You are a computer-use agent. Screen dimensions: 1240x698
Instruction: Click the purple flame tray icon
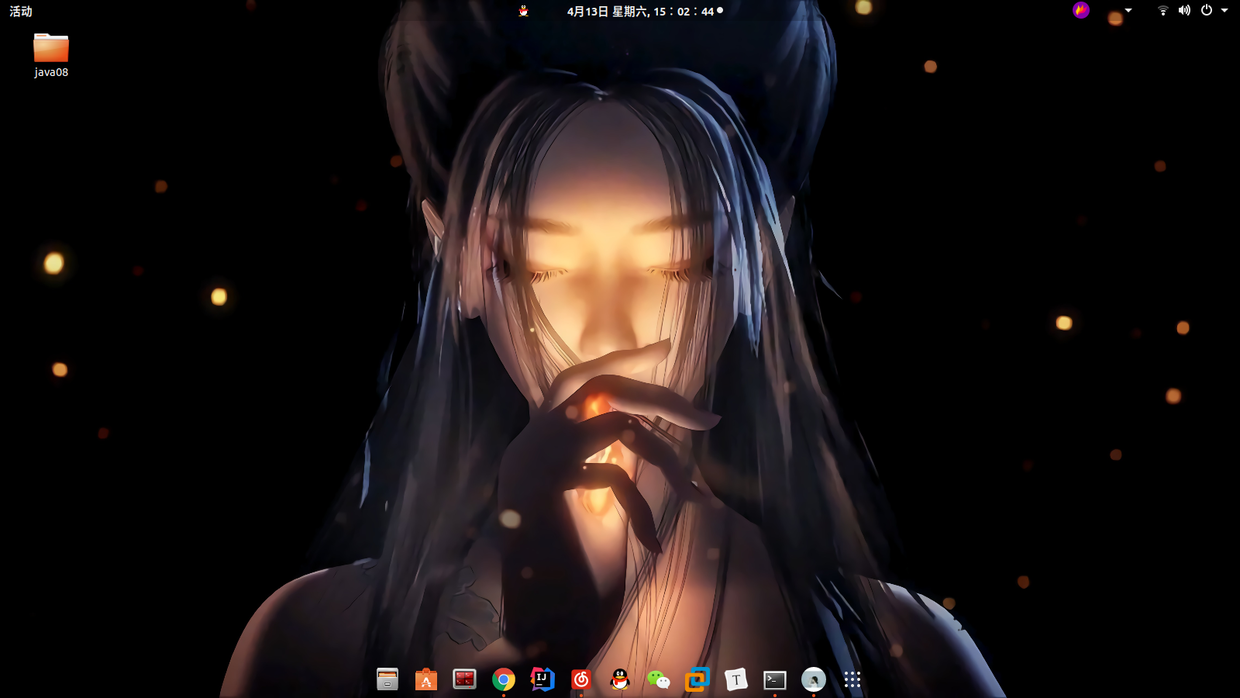tap(1081, 10)
